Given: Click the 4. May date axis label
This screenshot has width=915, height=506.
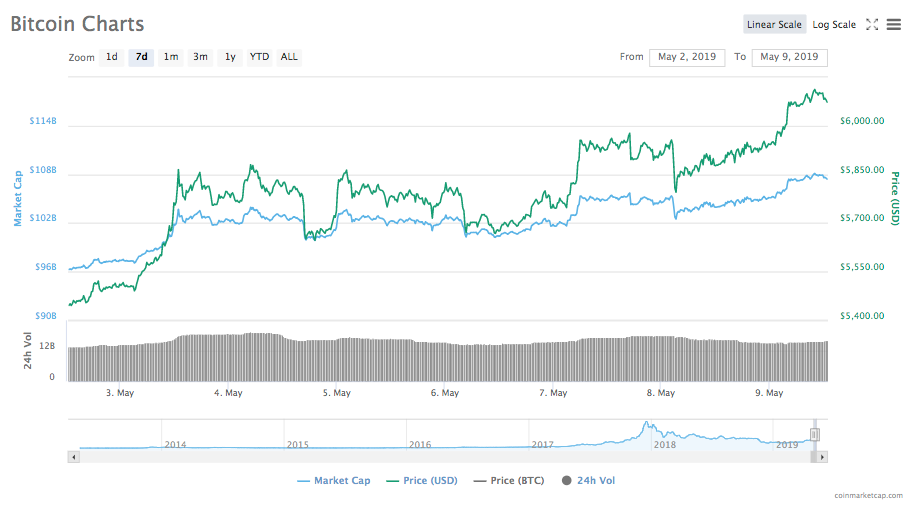Looking at the screenshot, I should pyautogui.click(x=228, y=393).
